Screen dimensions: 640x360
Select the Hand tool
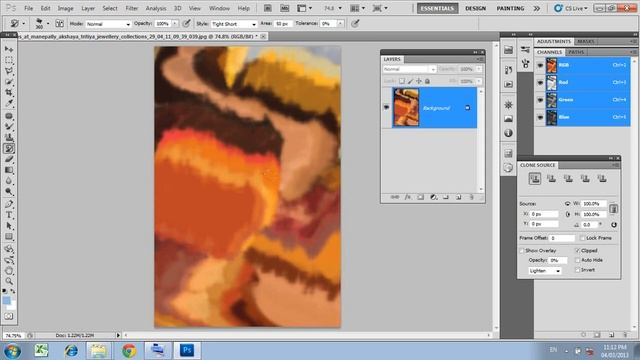point(9,271)
